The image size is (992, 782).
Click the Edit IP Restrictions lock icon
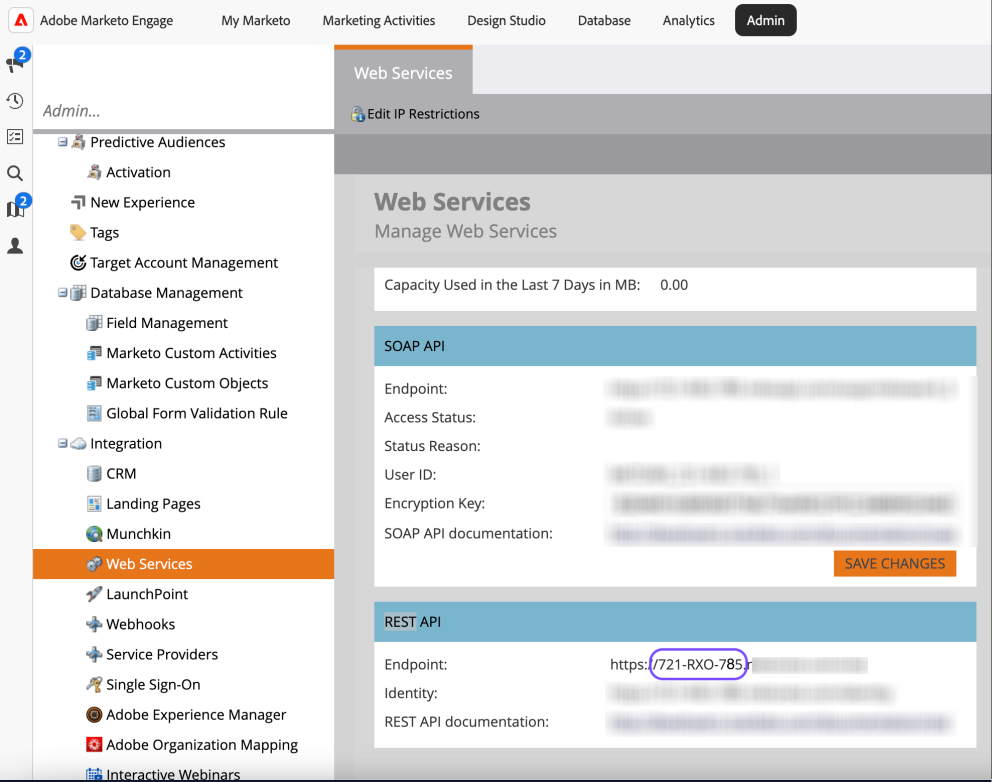tap(358, 114)
